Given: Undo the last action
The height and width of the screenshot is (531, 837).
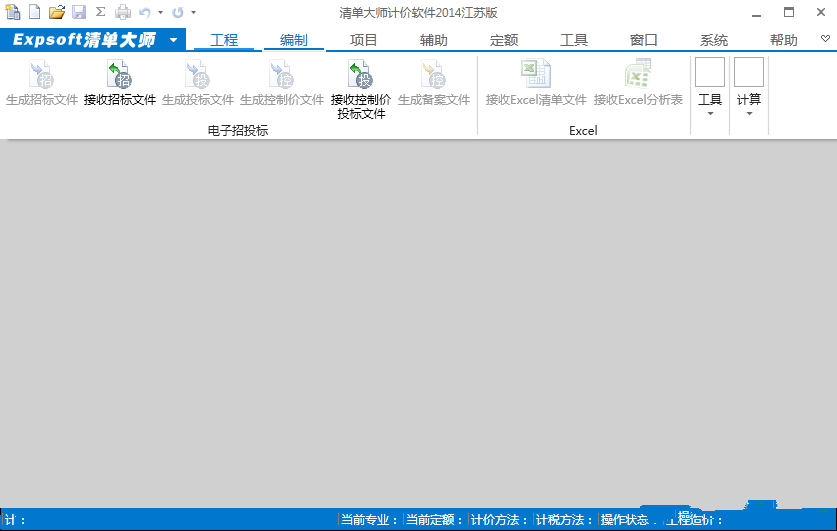Looking at the screenshot, I should coord(145,12).
